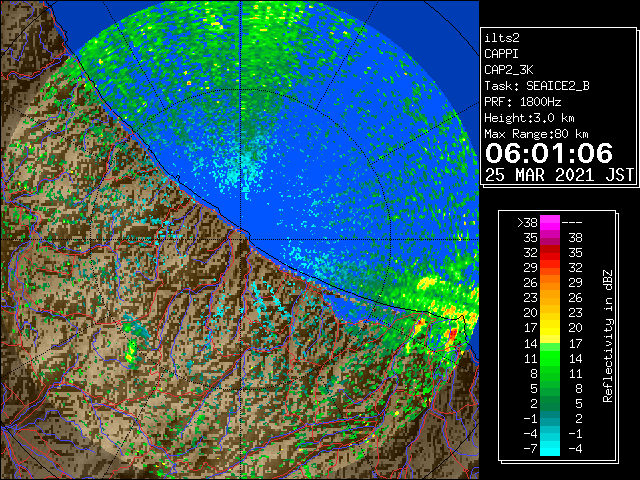Click the PRF: 1800Hz line

[x=523, y=102]
